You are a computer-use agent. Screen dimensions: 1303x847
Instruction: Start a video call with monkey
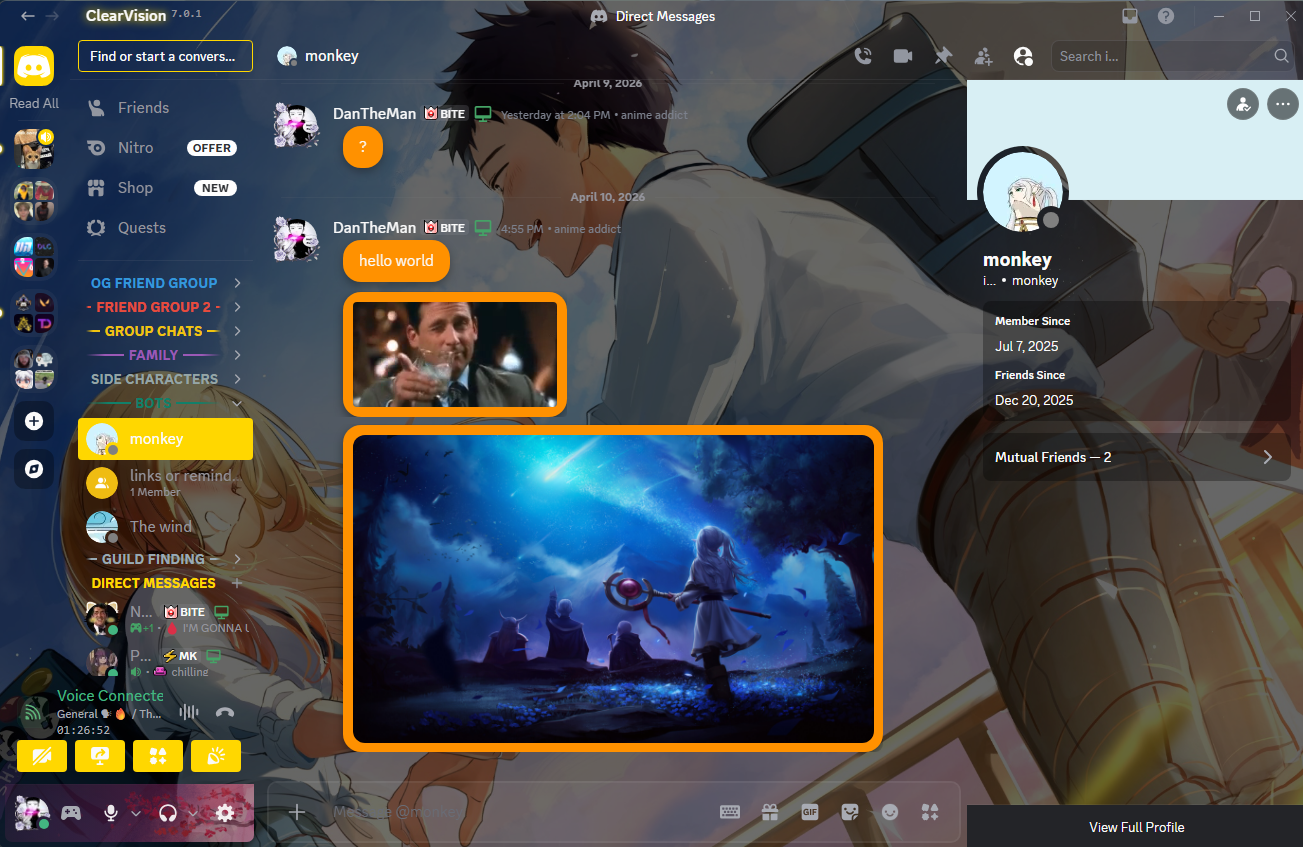point(903,56)
